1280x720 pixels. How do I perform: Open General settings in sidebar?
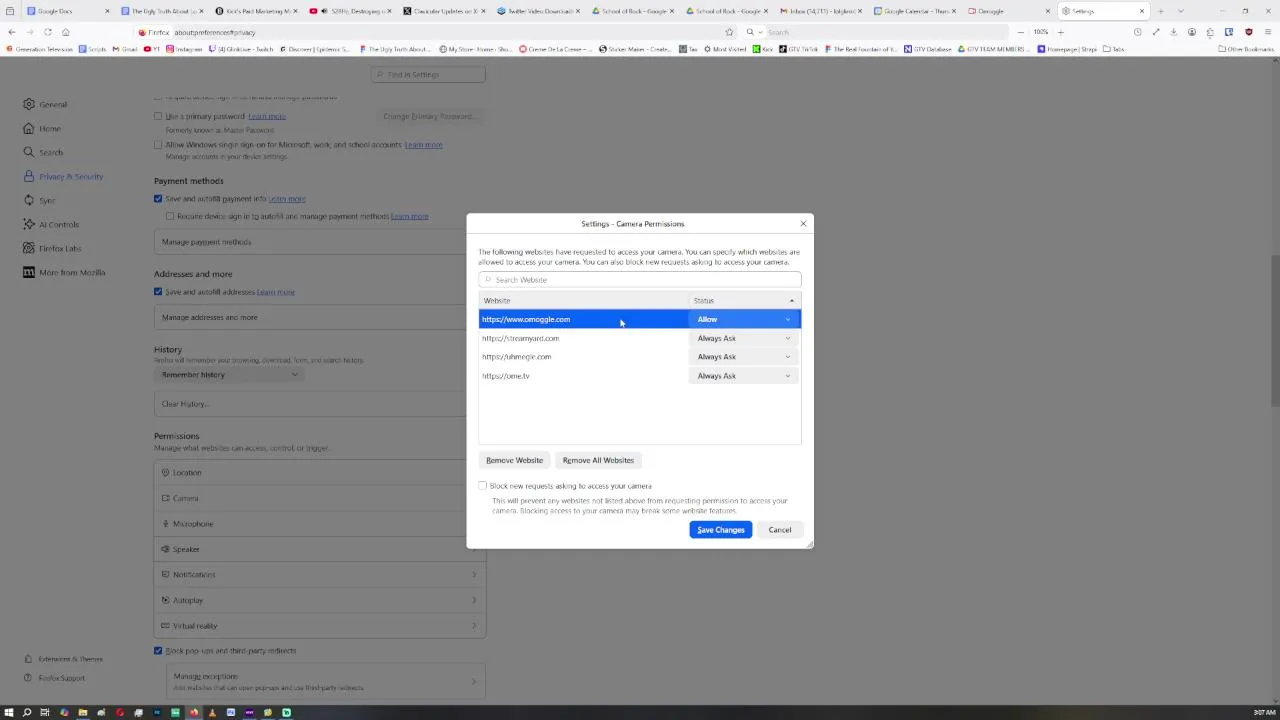(46, 104)
